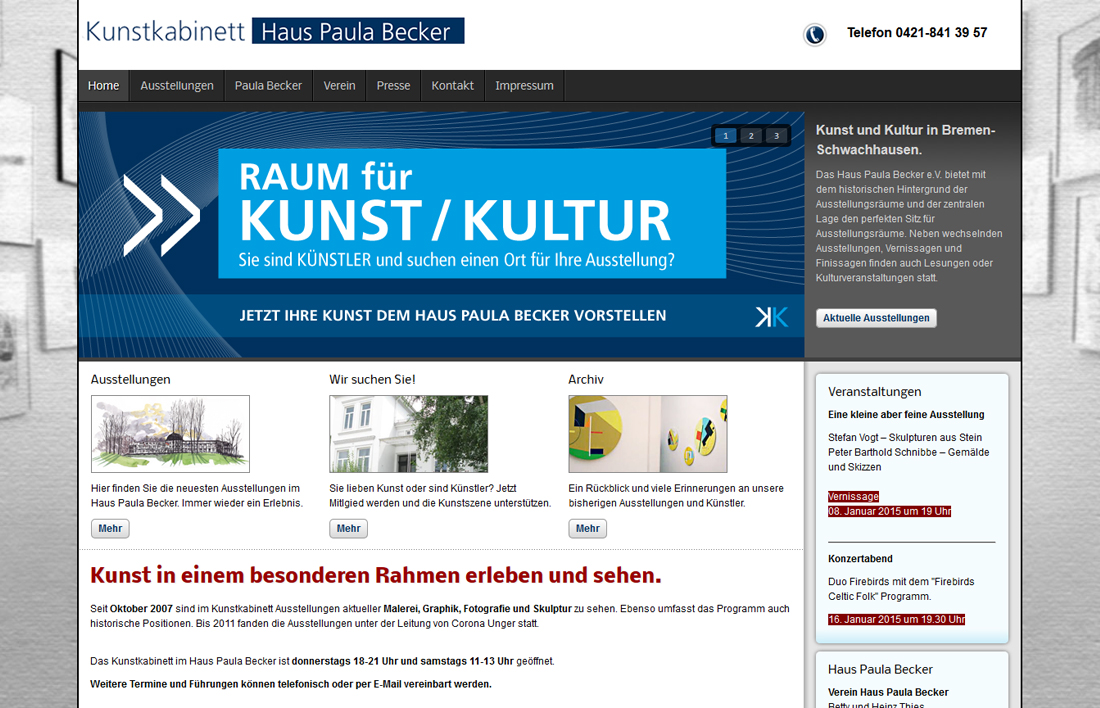The width and height of the screenshot is (1100, 708).
Task: Click the red 'Kunst in einem besonderen Rahmen' headline
Action: tap(376, 575)
